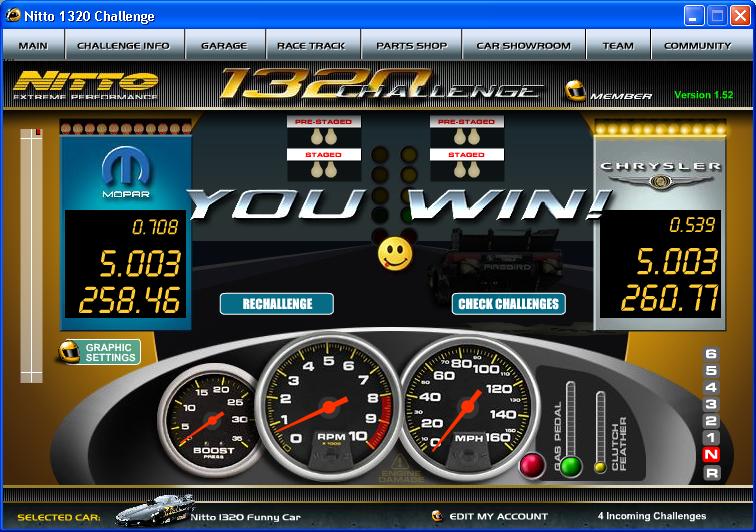Click the RECHALLENGE button
Image resolution: width=756 pixels, height=532 pixels.
[277, 304]
